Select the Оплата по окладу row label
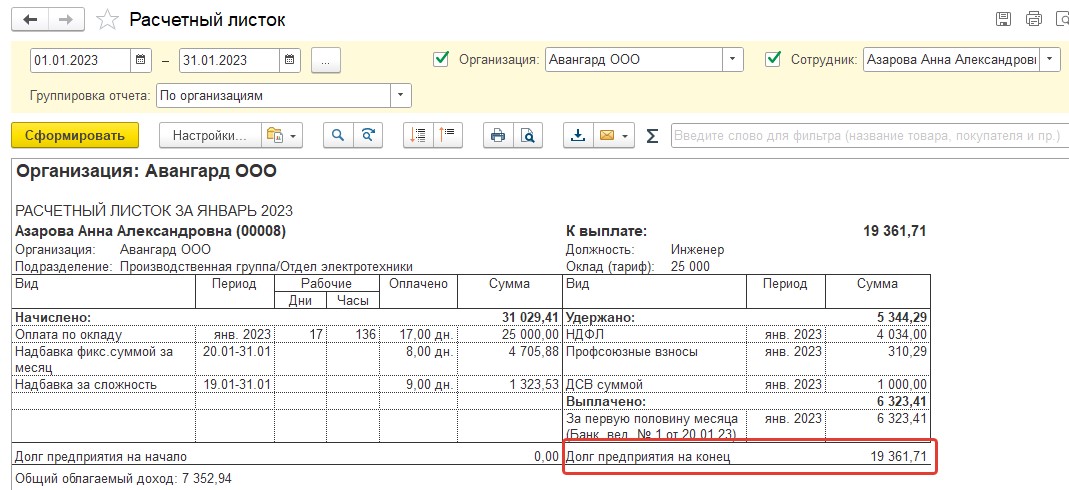The height and width of the screenshot is (490, 1069). (x=69, y=335)
